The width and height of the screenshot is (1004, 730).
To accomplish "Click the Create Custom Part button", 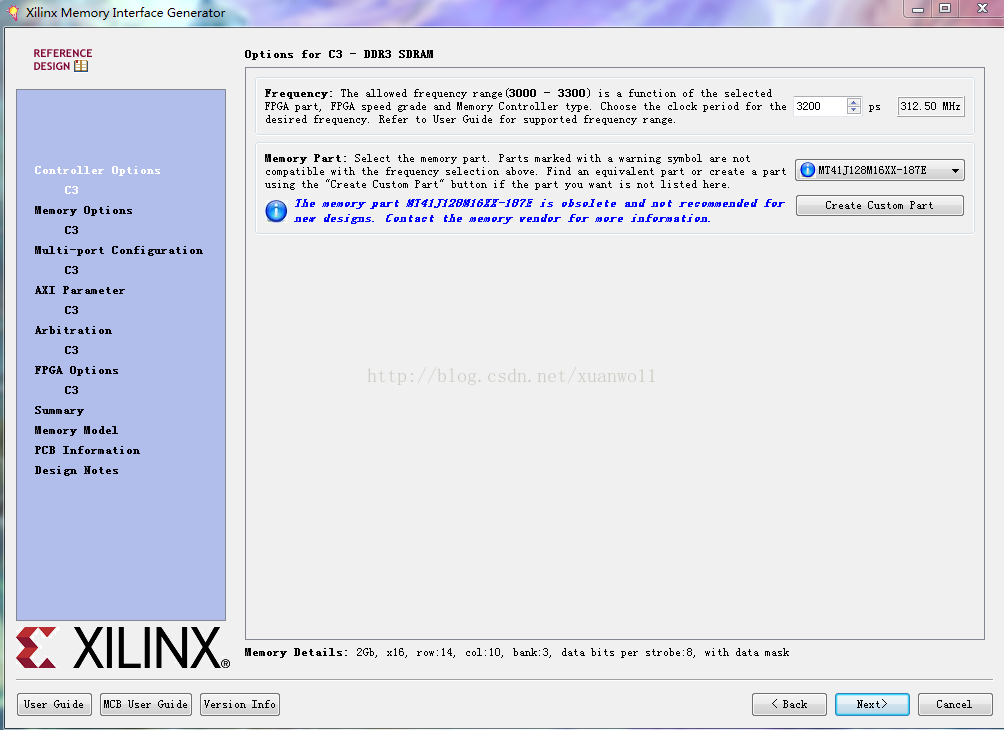I will click(879, 206).
